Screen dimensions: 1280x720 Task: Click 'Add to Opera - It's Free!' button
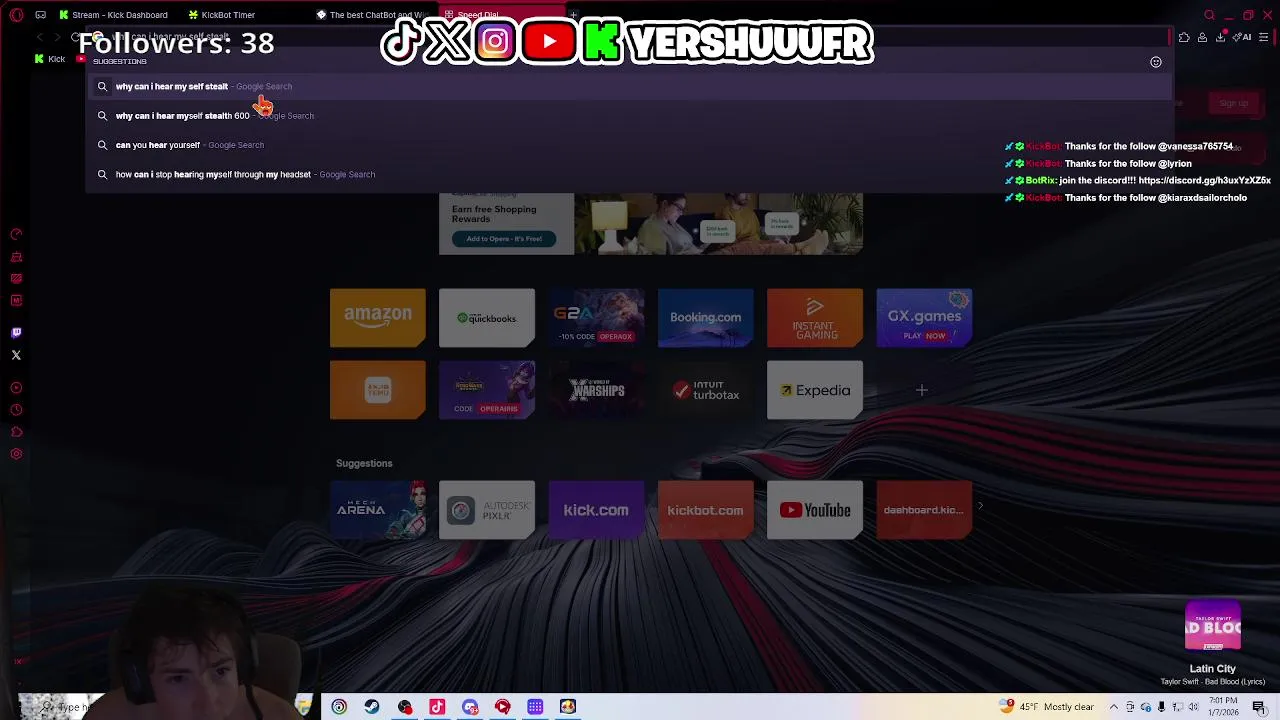[504, 239]
